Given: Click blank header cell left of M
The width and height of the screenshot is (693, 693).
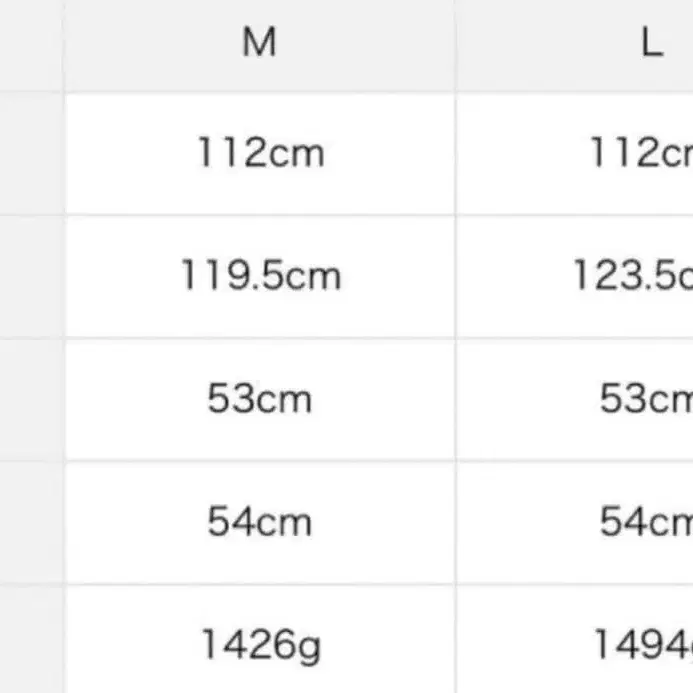Looking at the screenshot, I should point(31,43).
